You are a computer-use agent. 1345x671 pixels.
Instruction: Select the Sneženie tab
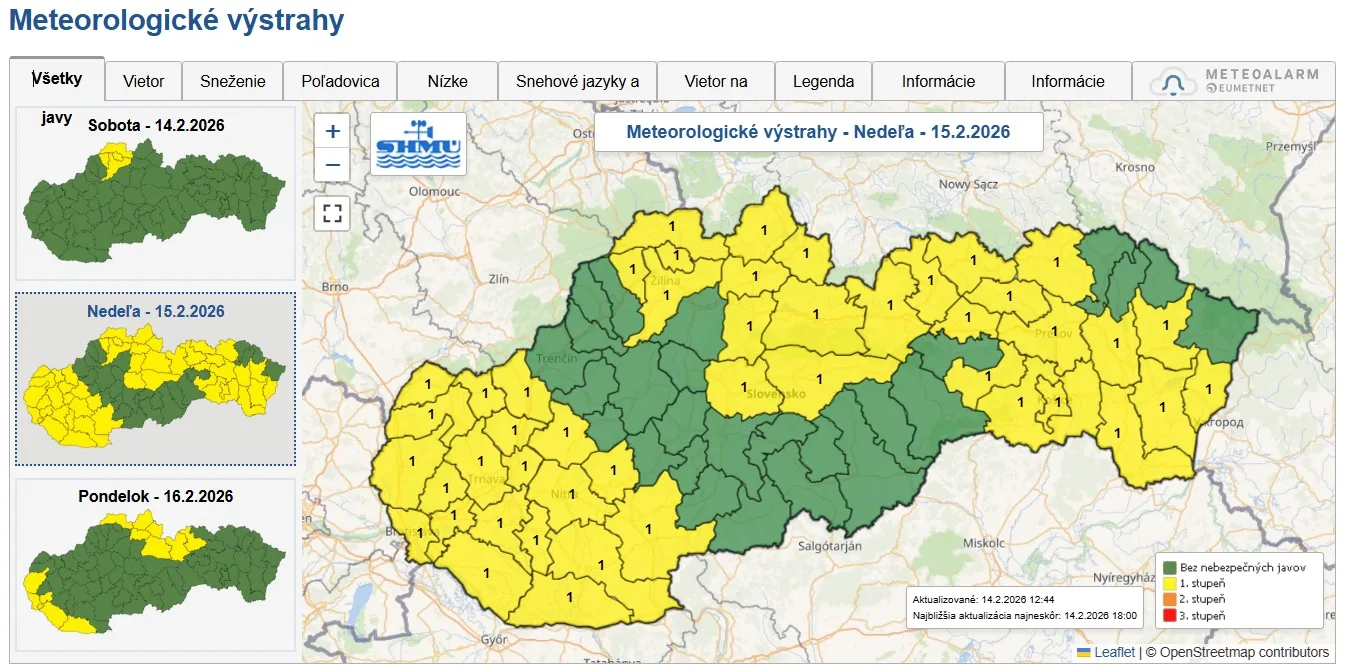coord(233,81)
